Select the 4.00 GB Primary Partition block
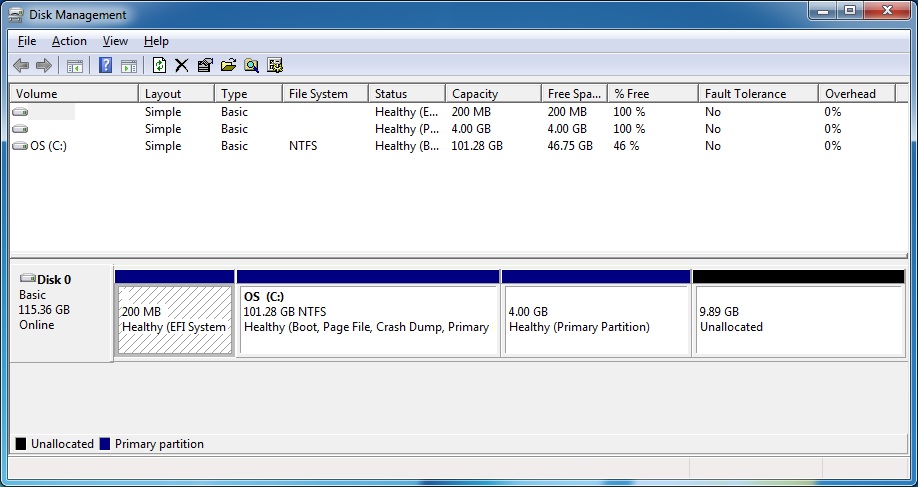This screenshot has height=487, width=918. (x=597, y=320)
